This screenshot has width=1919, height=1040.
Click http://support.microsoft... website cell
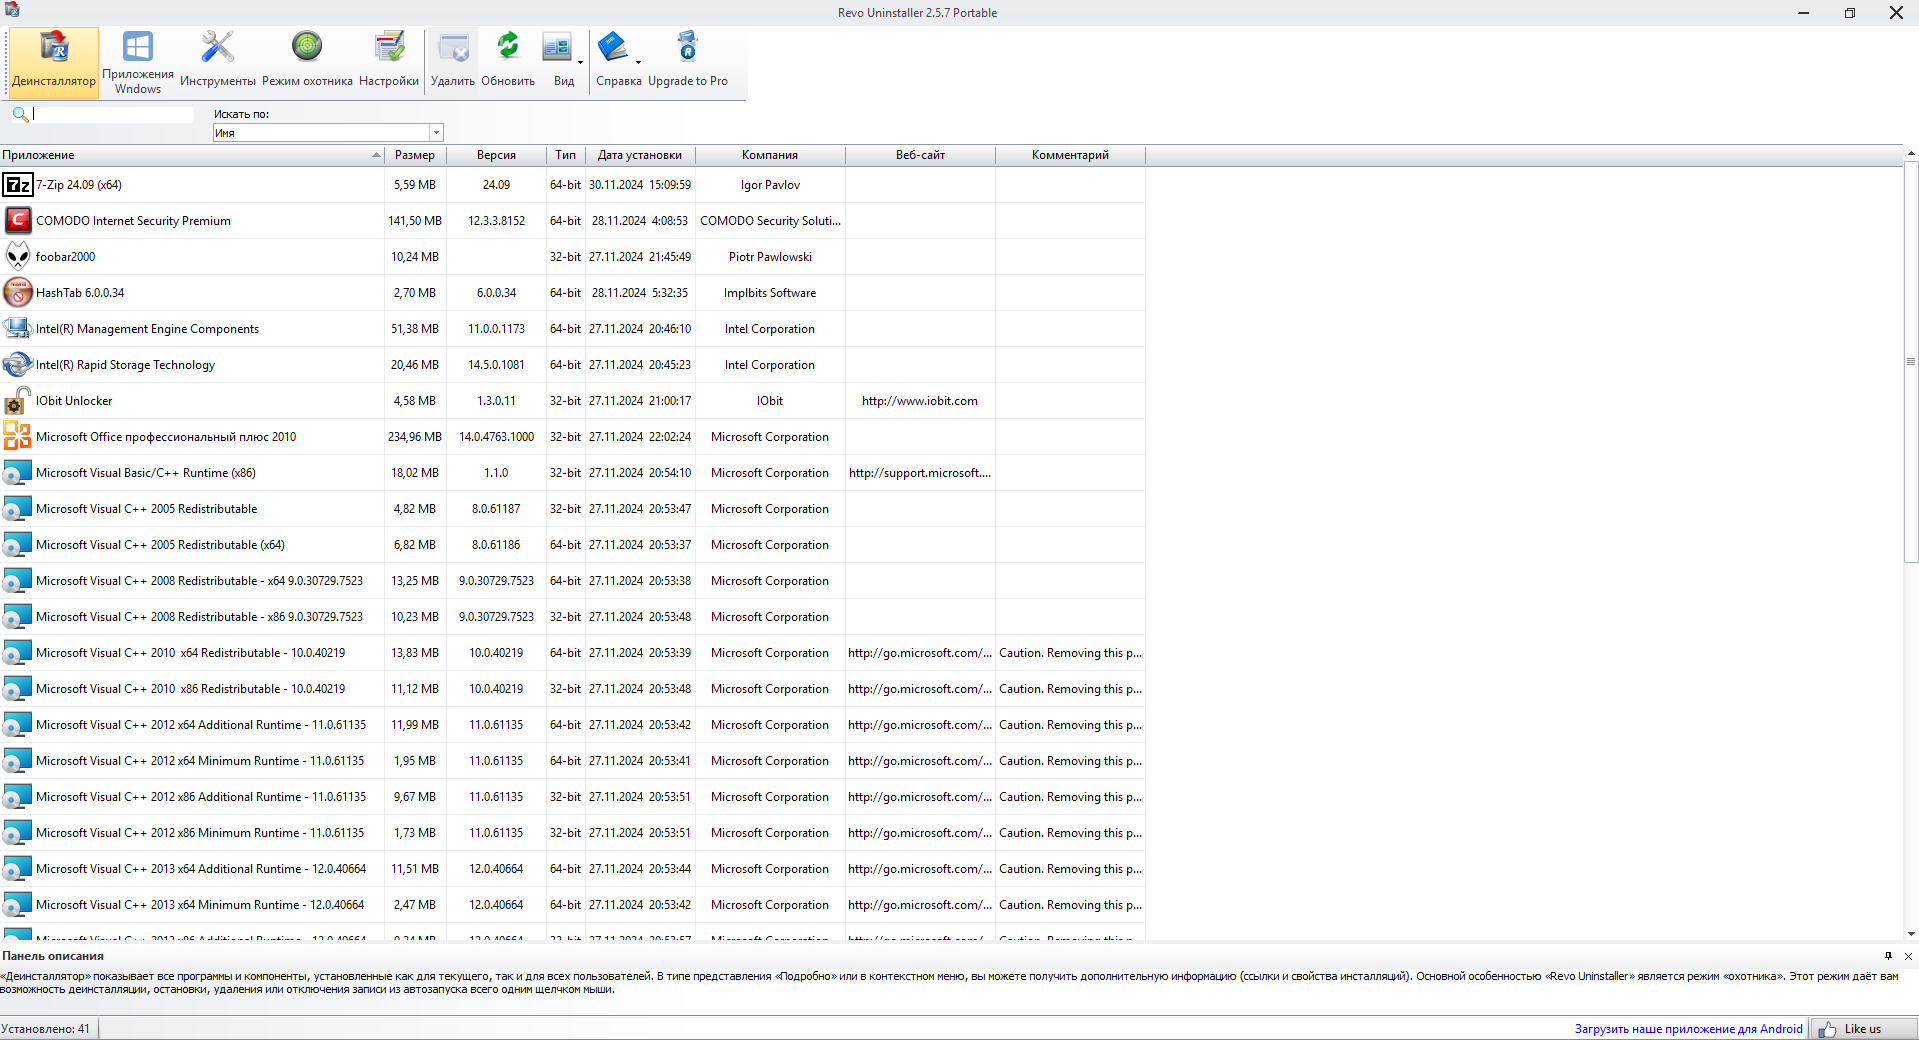pyautogui.click(x=920, y=473)
